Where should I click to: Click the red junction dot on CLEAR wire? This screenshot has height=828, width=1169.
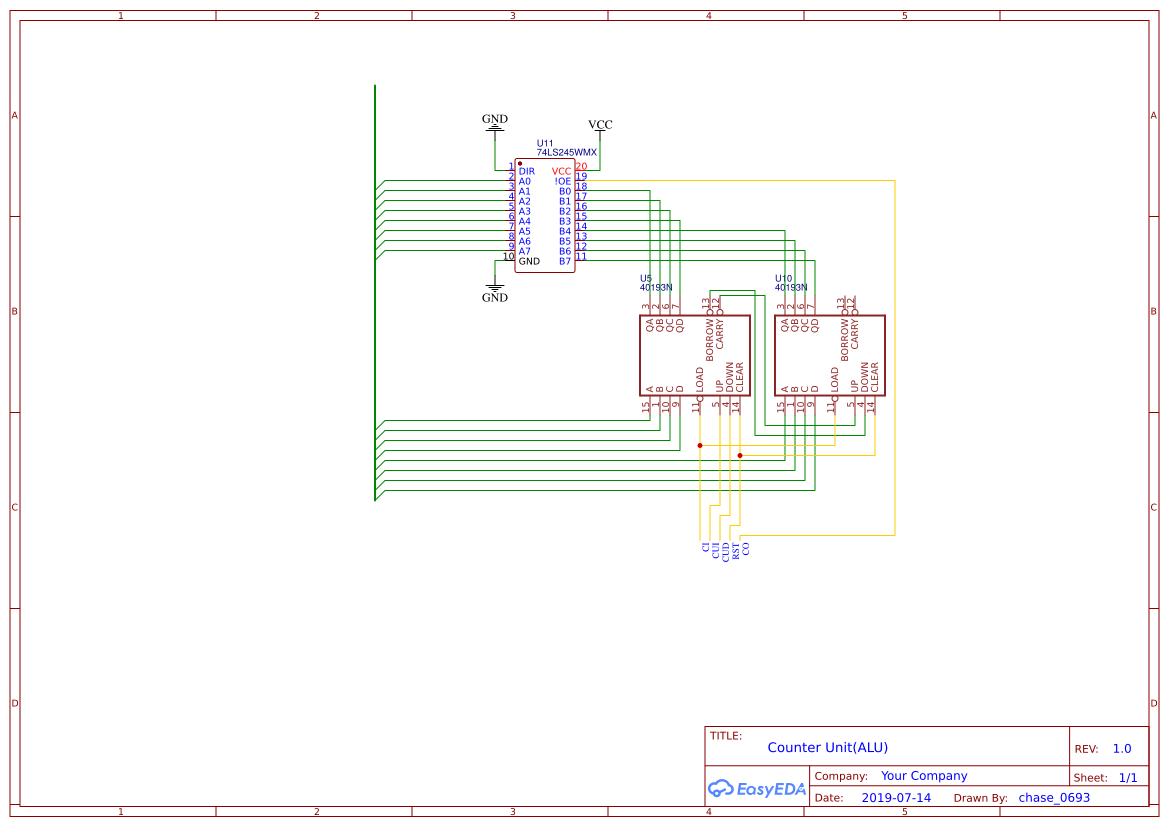click(x=740, y=455)
